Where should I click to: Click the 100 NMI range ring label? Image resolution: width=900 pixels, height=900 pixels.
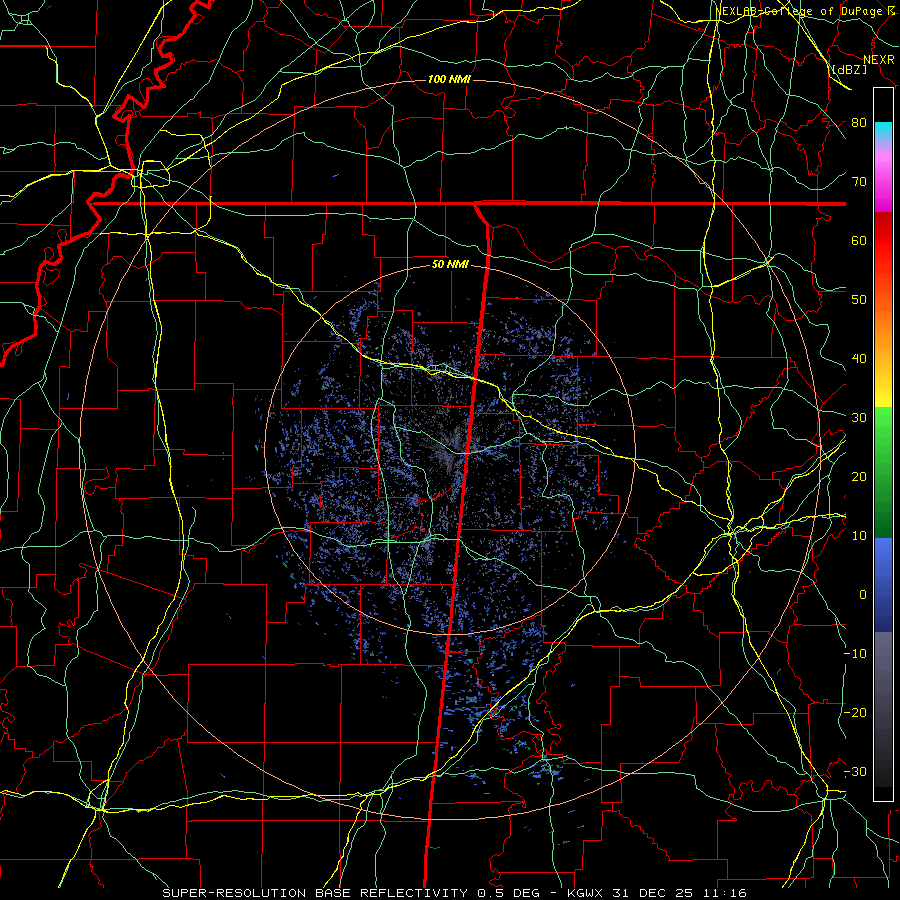coord(449,79)
